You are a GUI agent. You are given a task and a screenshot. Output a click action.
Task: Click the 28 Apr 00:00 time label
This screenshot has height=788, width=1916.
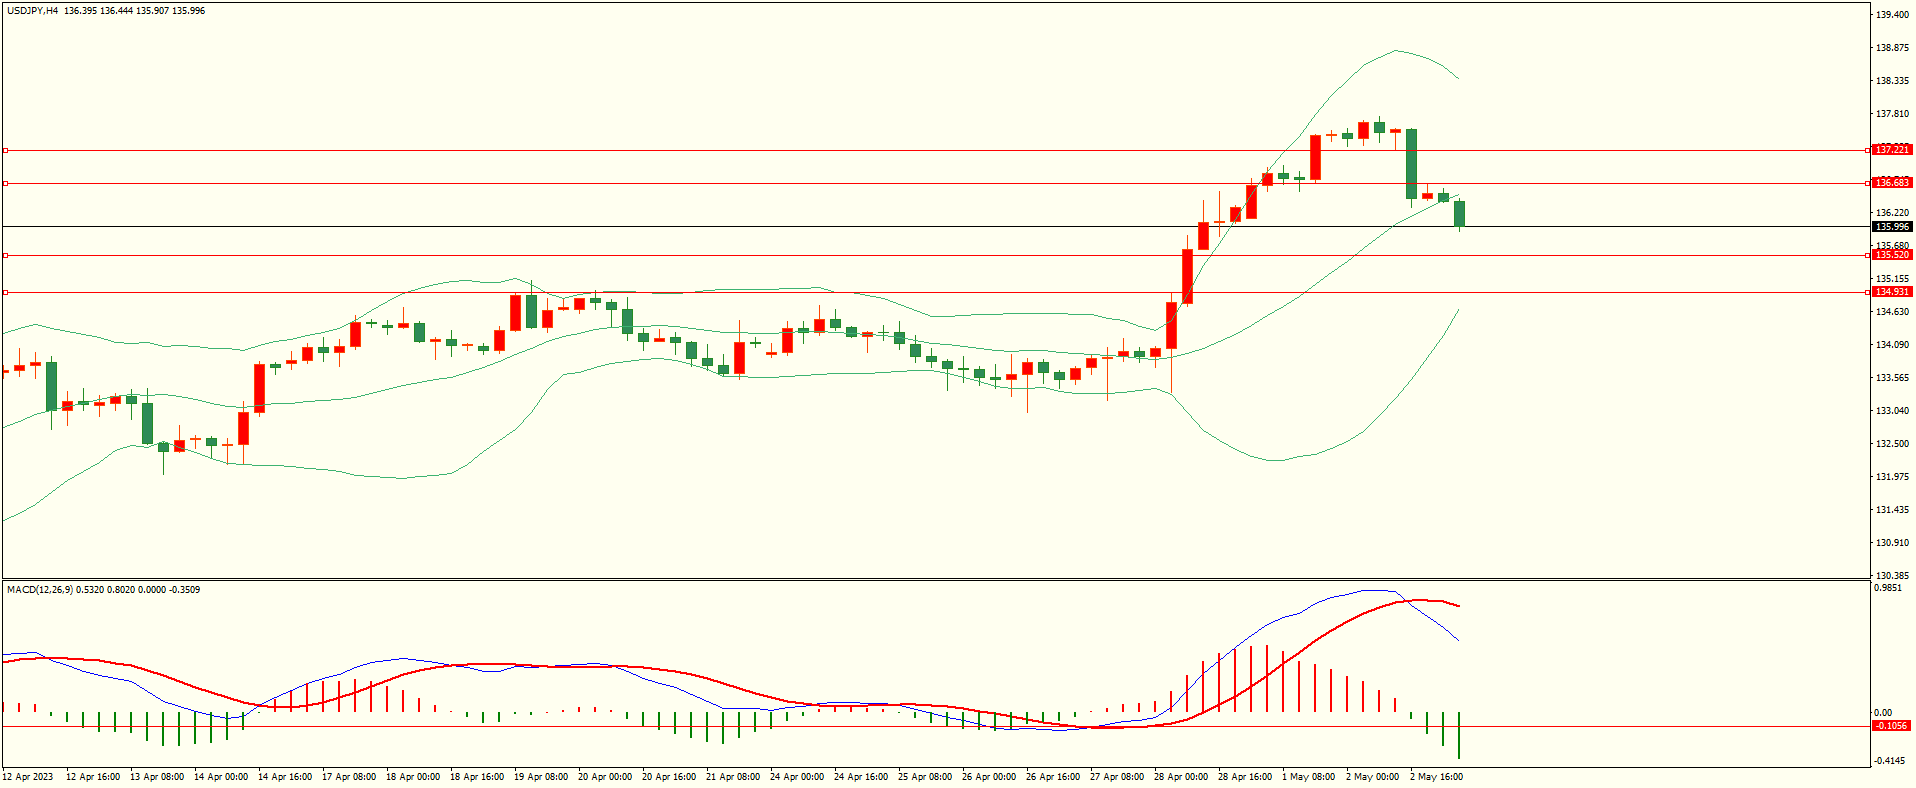(1181, 777)
